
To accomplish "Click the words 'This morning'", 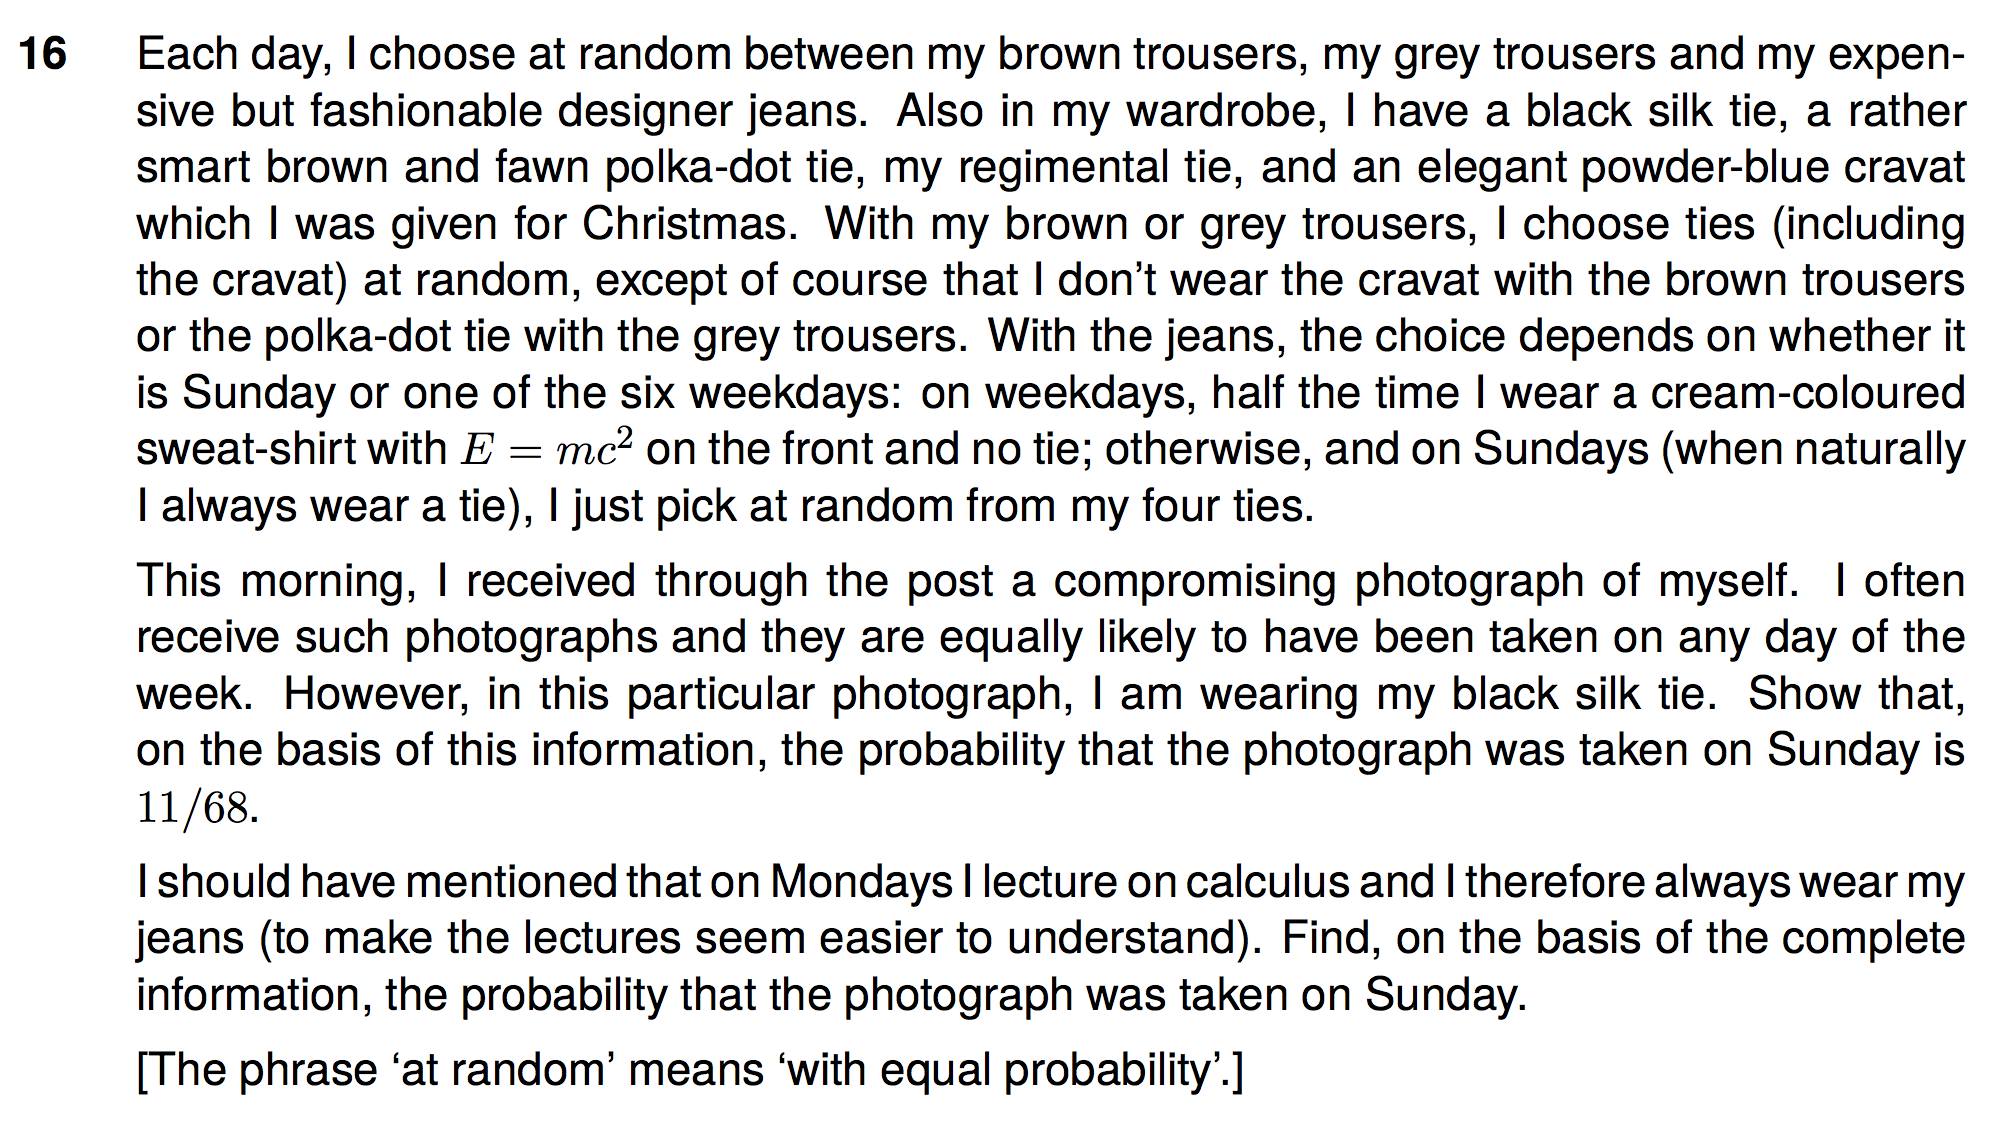I will click(x=276, y=581).
